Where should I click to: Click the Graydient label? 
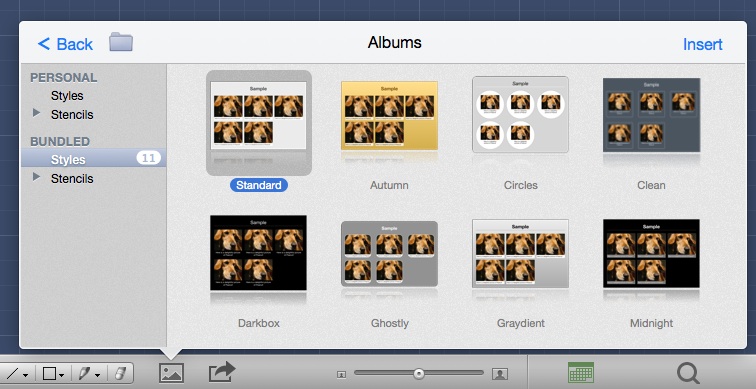coord(521,323)
